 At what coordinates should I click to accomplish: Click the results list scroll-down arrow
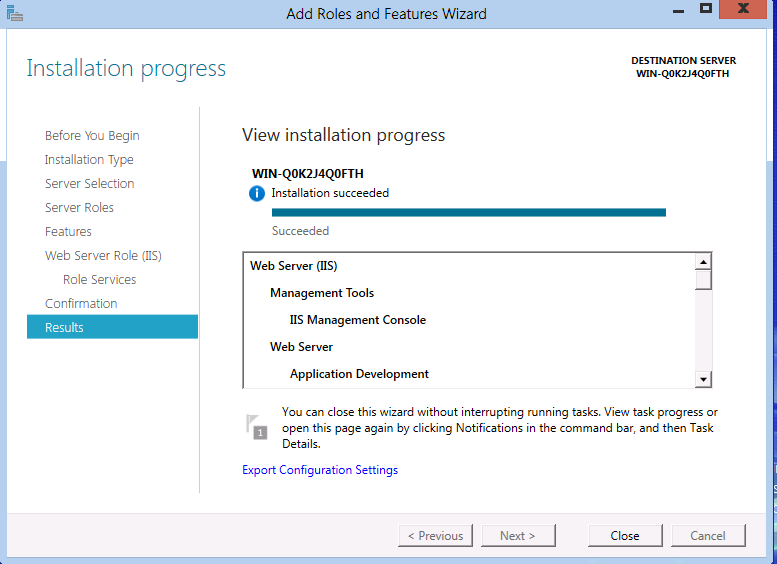[703, 379]
